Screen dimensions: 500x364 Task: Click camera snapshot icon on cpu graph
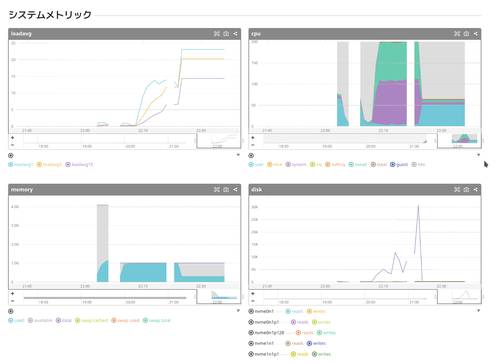click(466, 34)
